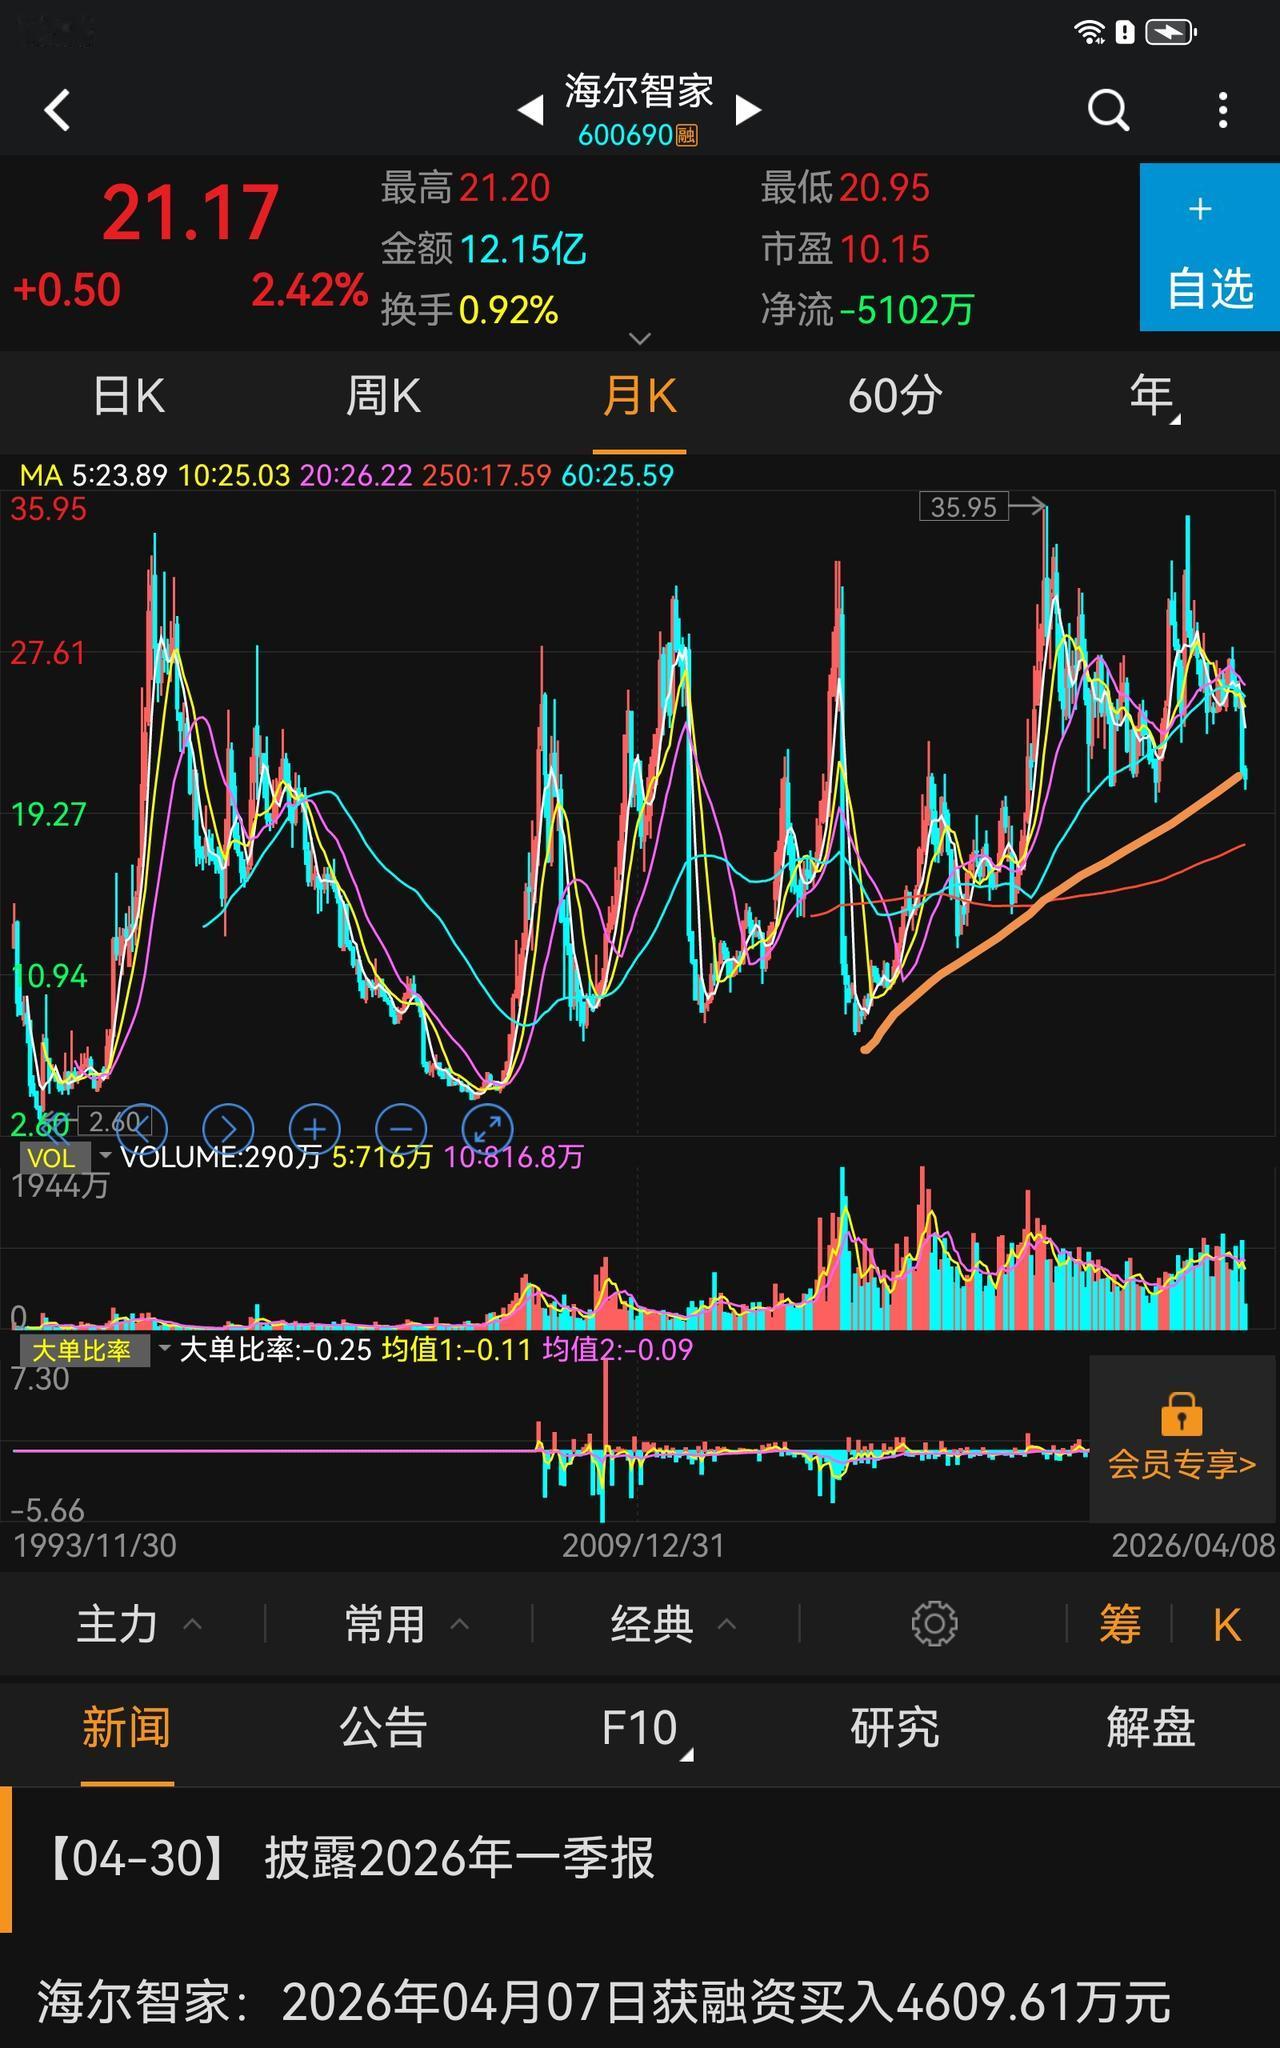Go back using the back arrow
This screenshot has width=1280, height=2048.
(58, 110)
